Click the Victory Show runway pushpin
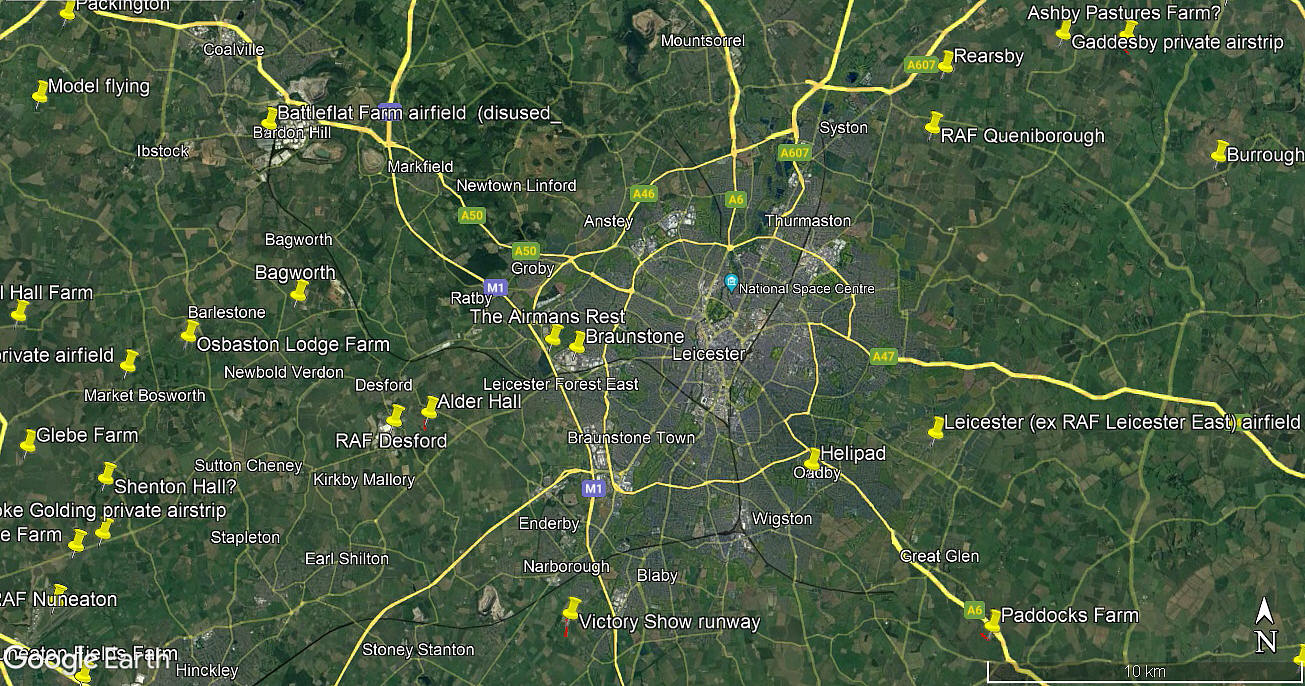This screenshot has width=1305, height=686. pyautogui.click(x=571, y=610)
